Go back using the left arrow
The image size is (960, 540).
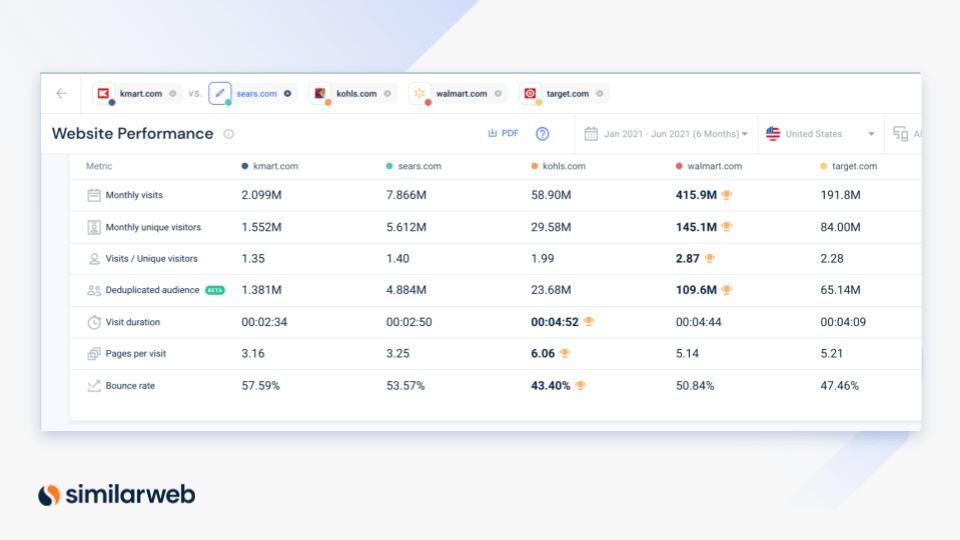point(61,93)
